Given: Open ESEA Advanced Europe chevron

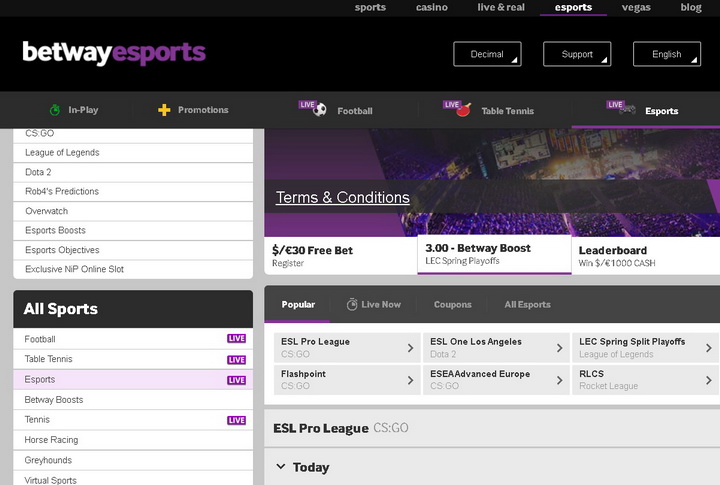Looking at the screenshot, I should 559,380.
